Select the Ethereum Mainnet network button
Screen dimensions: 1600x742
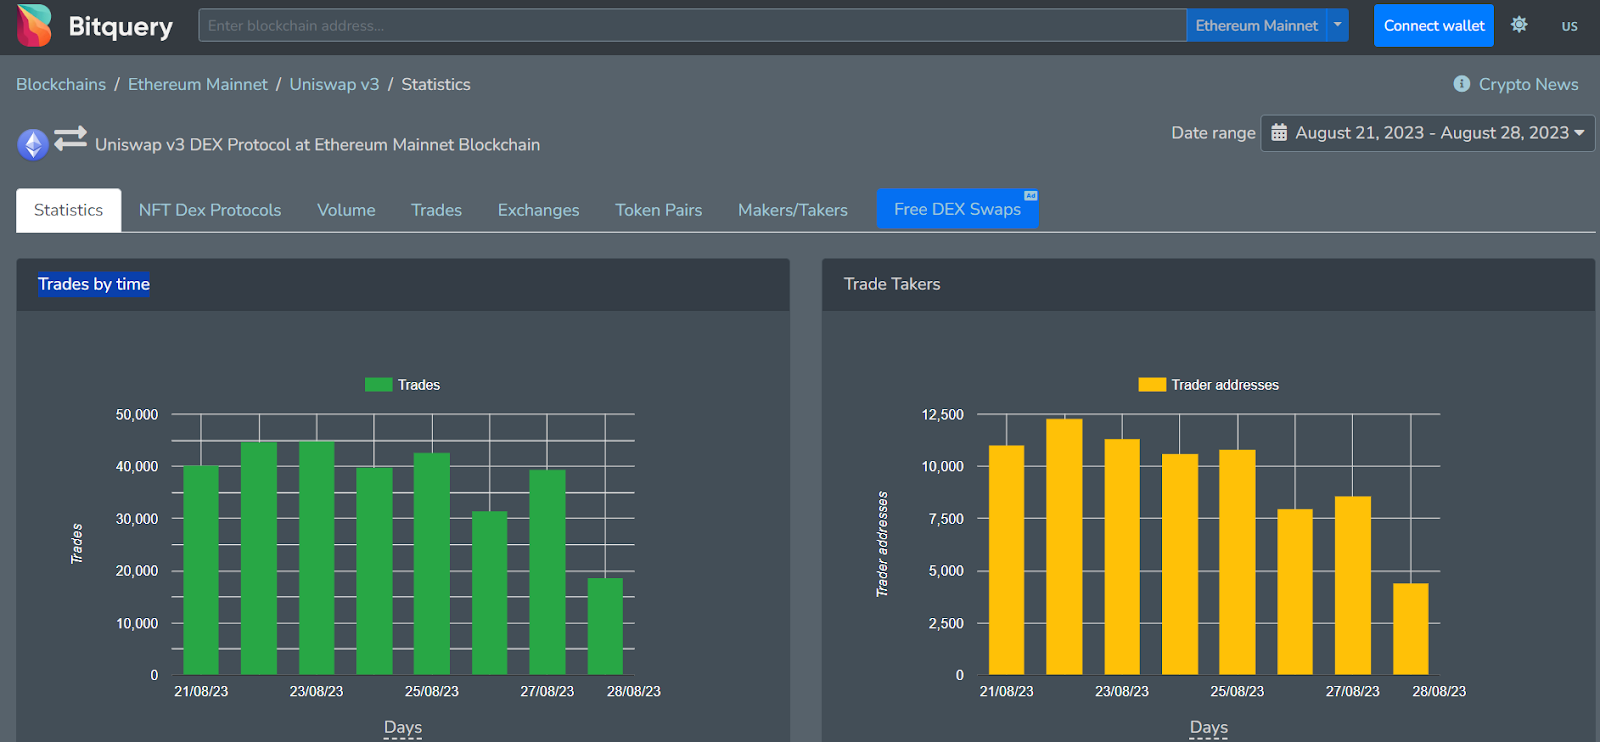1257,25
